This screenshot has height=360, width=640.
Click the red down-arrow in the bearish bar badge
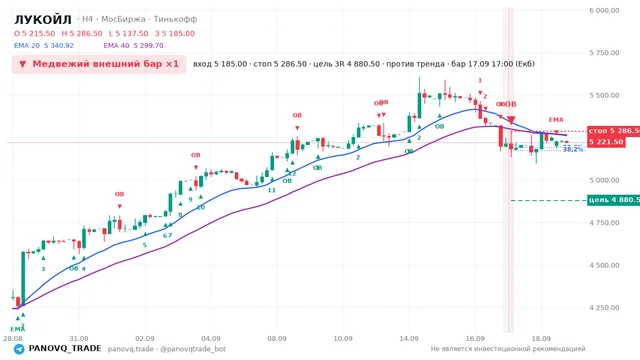point(23,64)
